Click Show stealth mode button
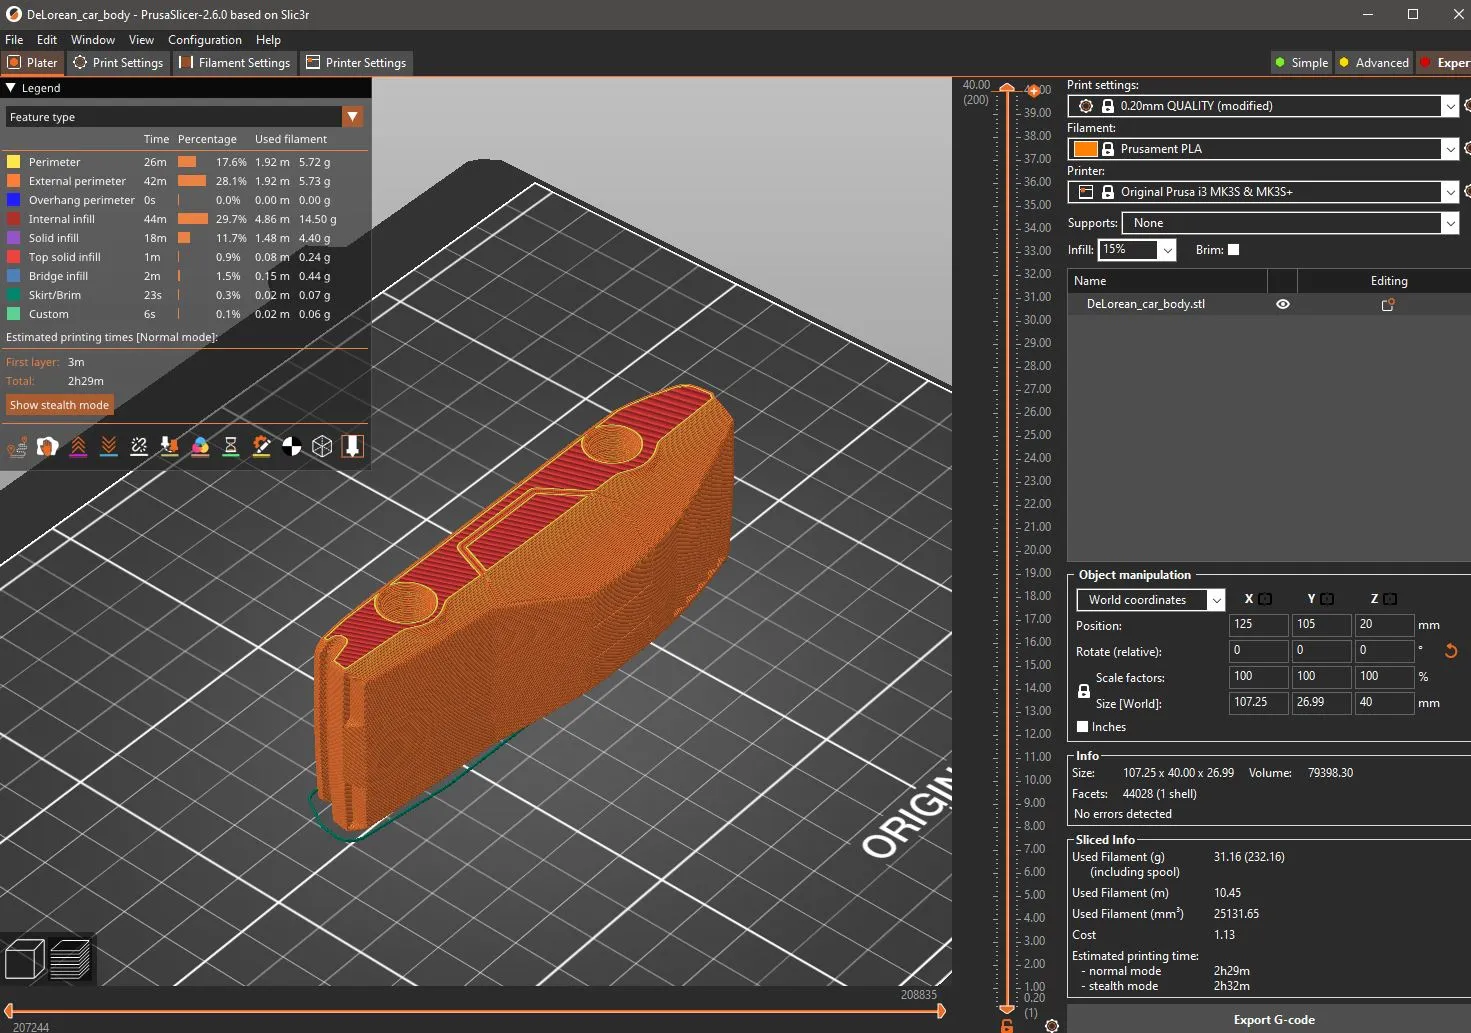This screenshot has height=1033, width=1471. point(59,405)
